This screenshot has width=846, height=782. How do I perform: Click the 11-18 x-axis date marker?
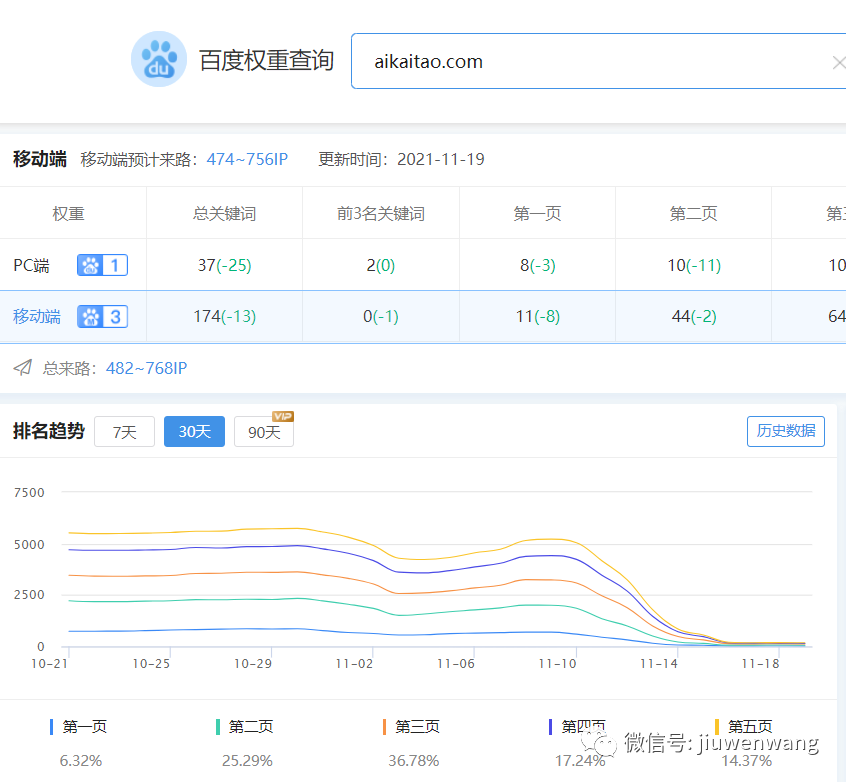coord(760,664)
